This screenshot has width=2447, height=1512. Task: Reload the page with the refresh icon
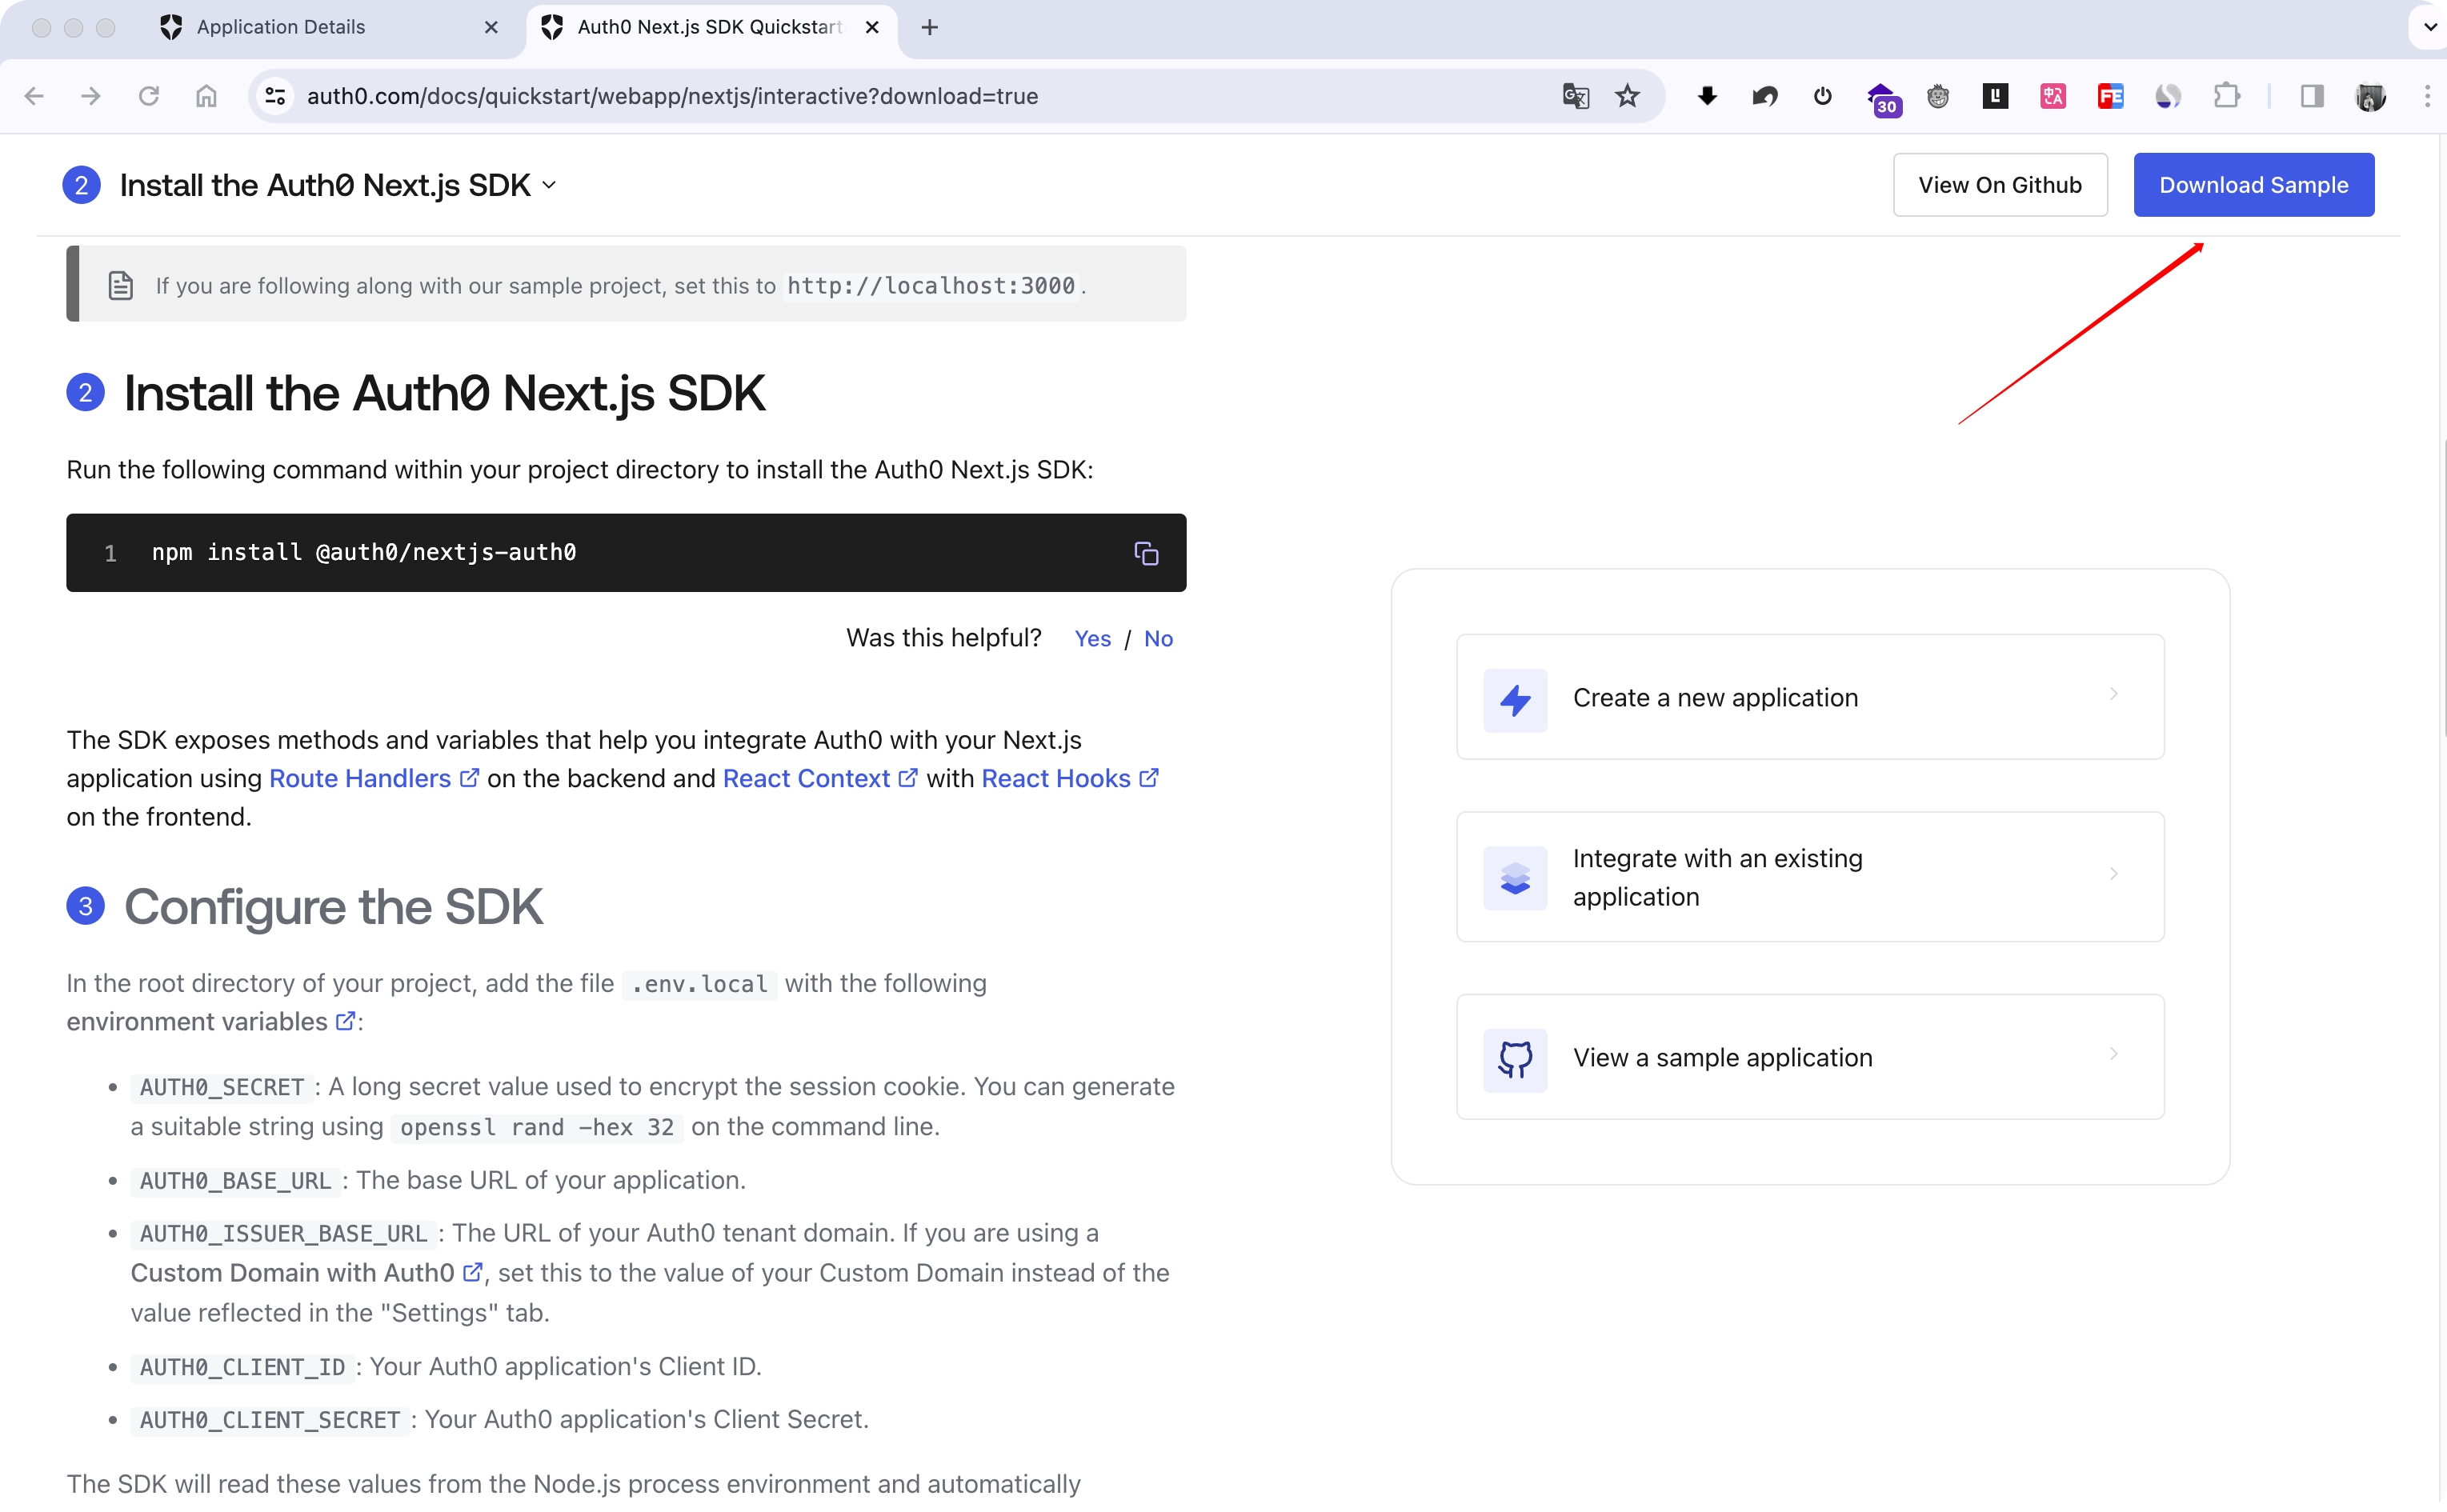click(148, 96)
